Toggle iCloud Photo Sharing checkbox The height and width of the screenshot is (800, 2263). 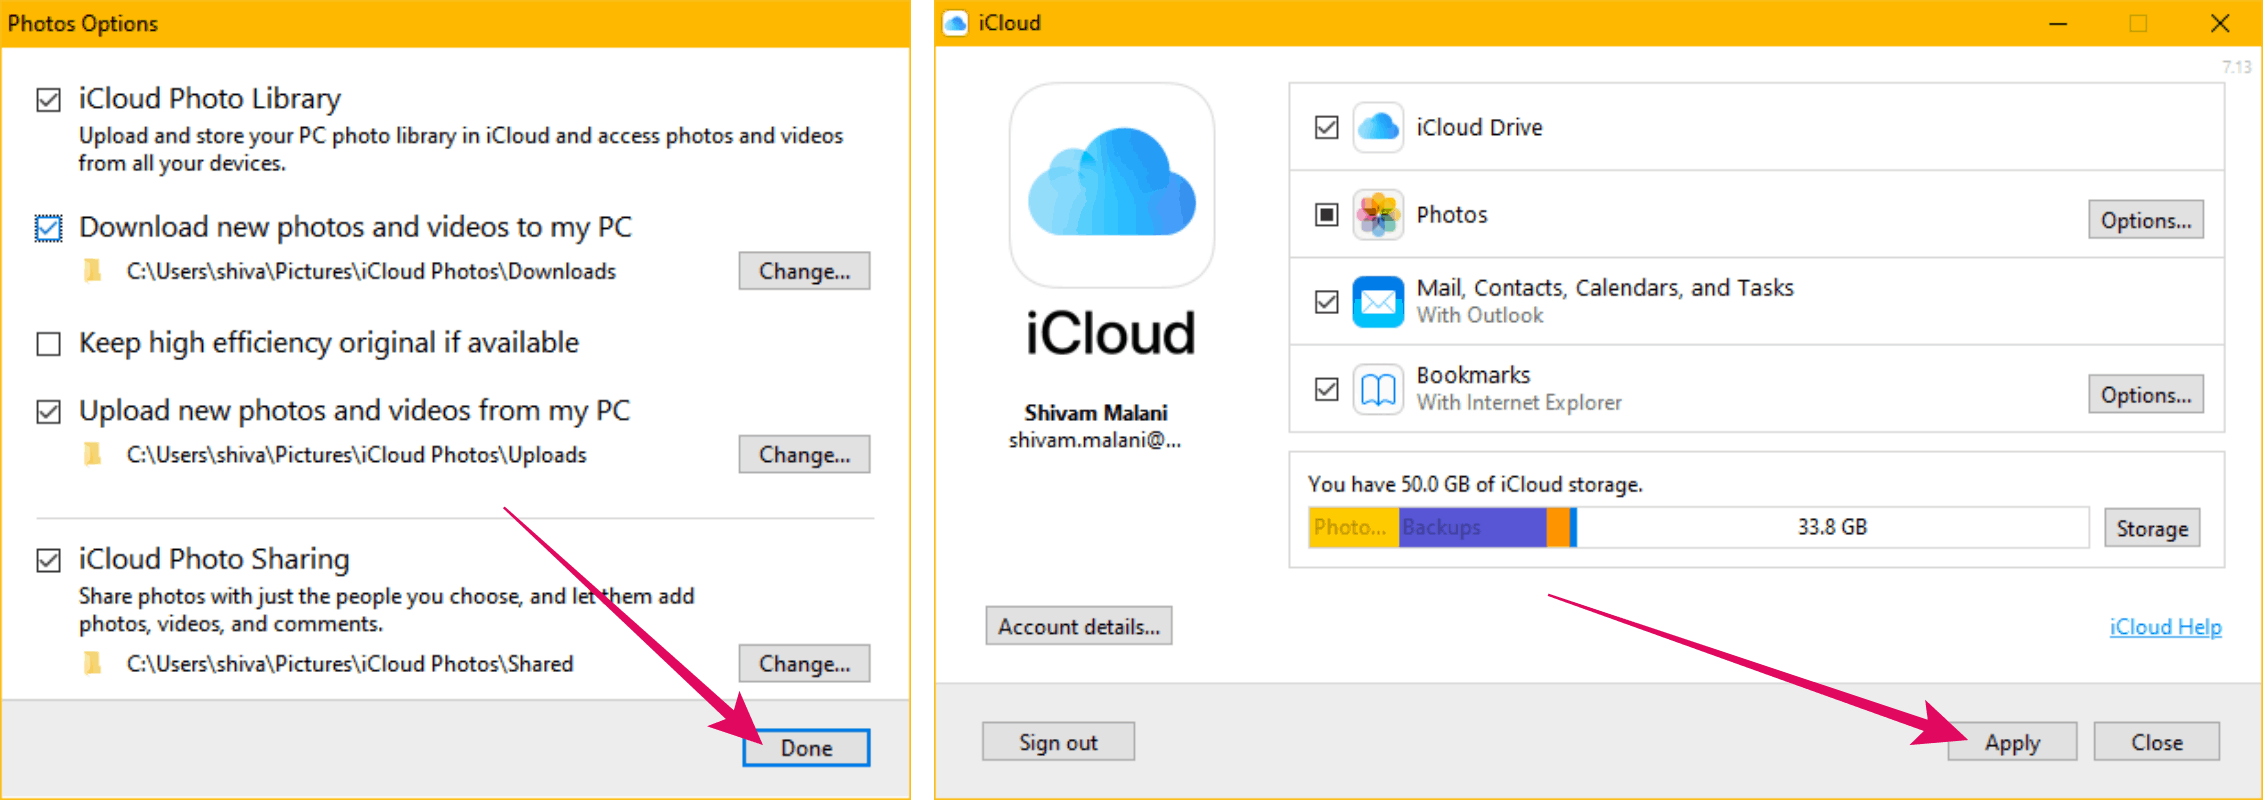point(48,560)
